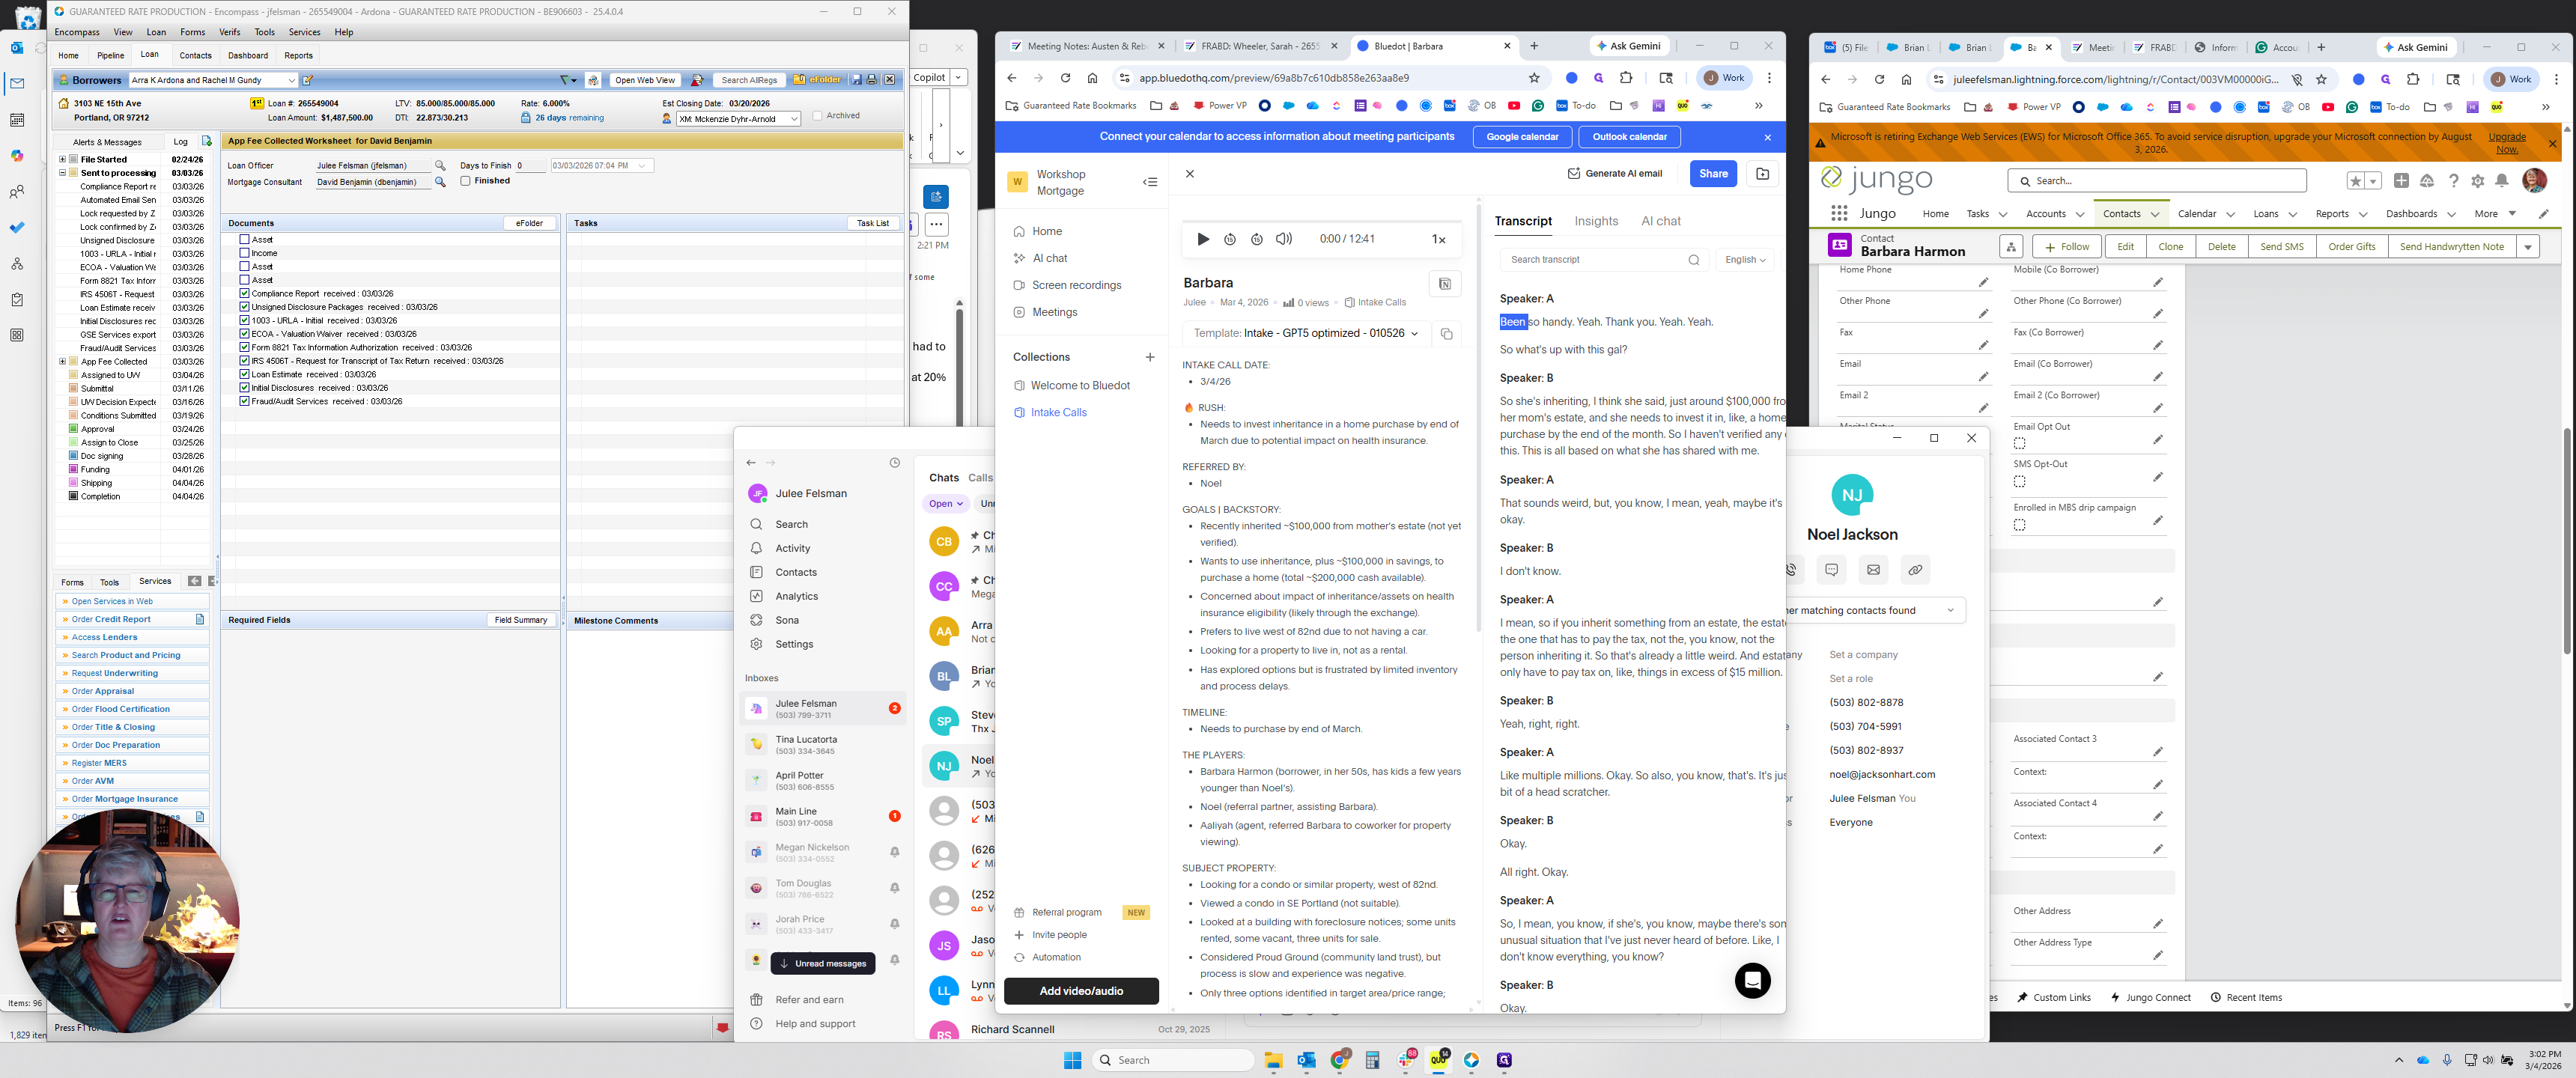Uncheck the Loan Estimate received checkbox

tap(244, 374)
